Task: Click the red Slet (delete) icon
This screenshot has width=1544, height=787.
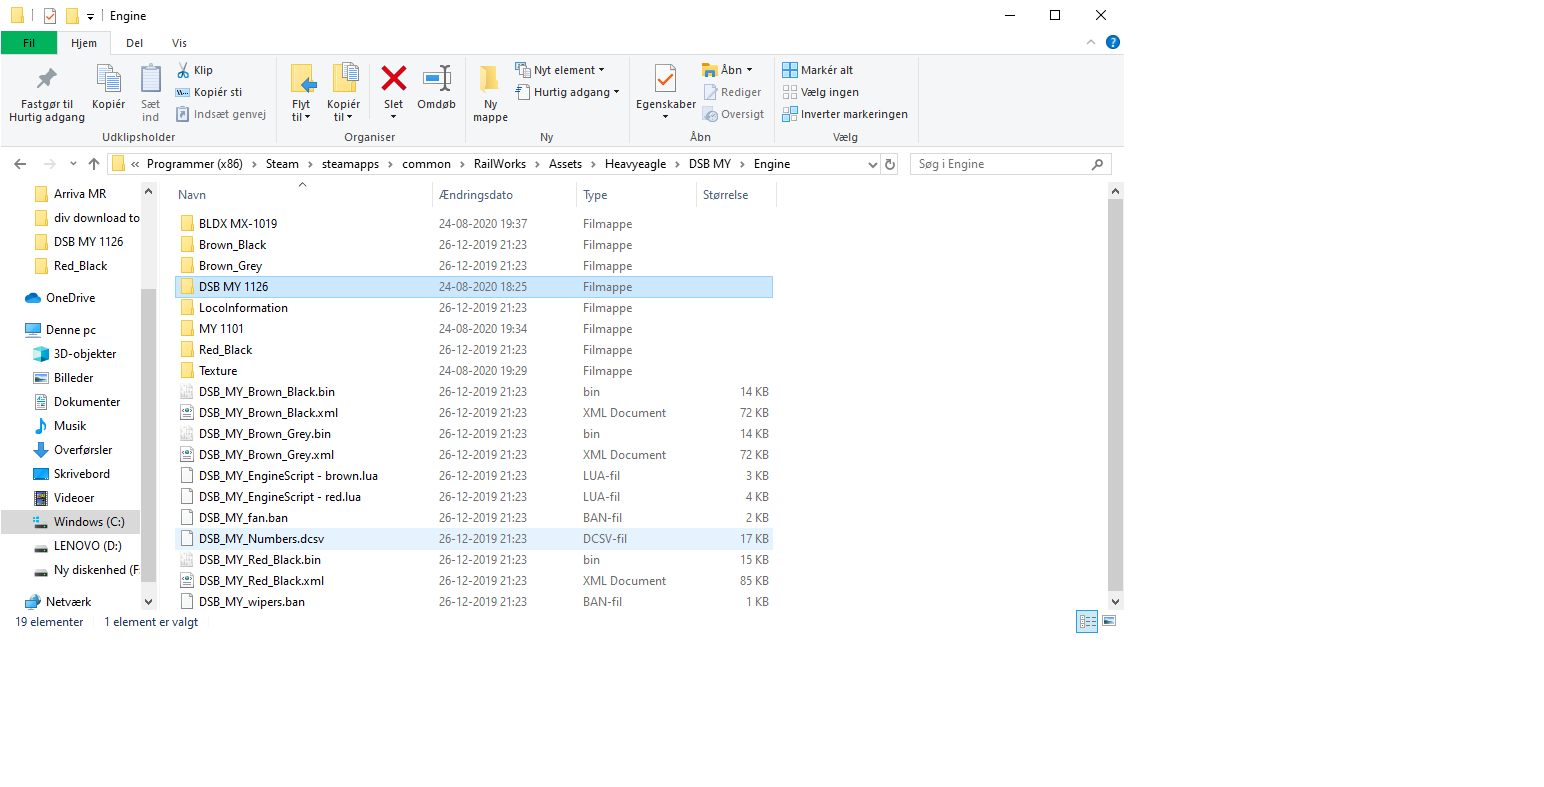Action: point(393,80)
